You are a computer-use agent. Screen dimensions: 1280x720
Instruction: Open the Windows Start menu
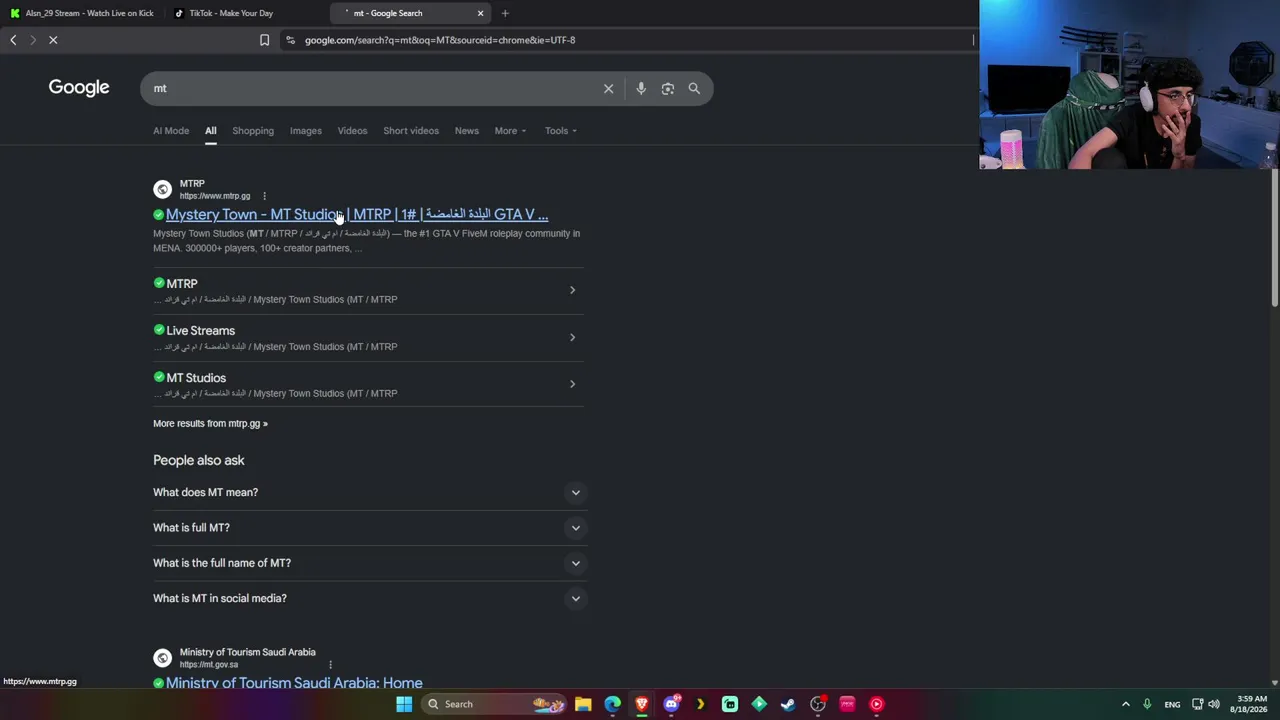click(x=404, y=704)
